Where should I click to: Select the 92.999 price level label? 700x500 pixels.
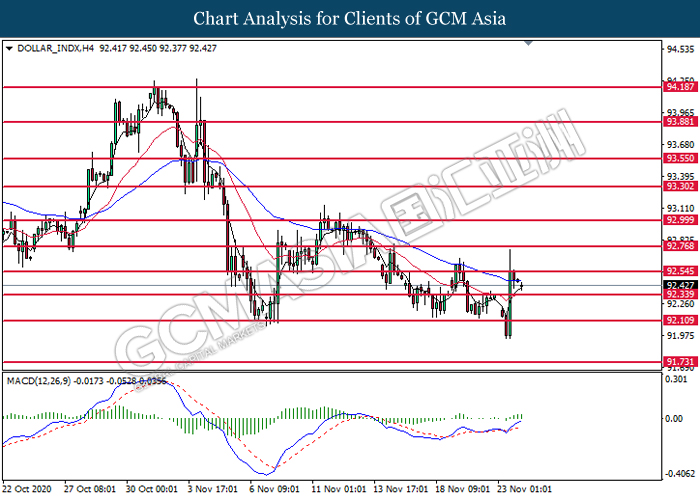click(680, 220)
